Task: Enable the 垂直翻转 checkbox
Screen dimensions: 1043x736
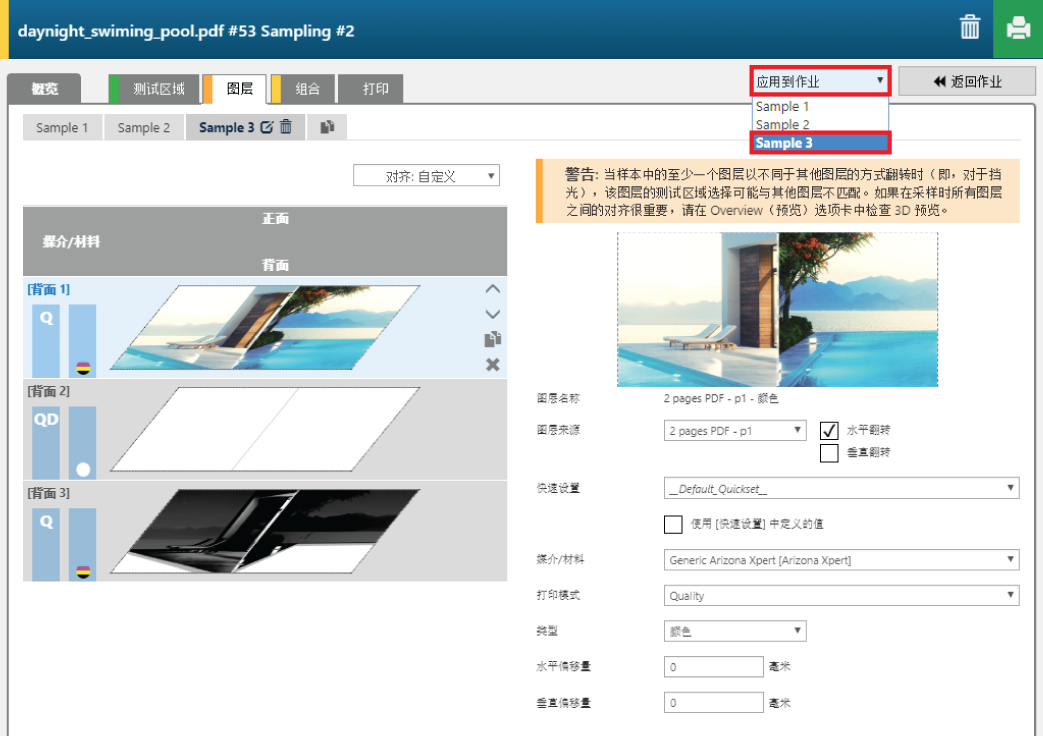Action: (828, 453)
